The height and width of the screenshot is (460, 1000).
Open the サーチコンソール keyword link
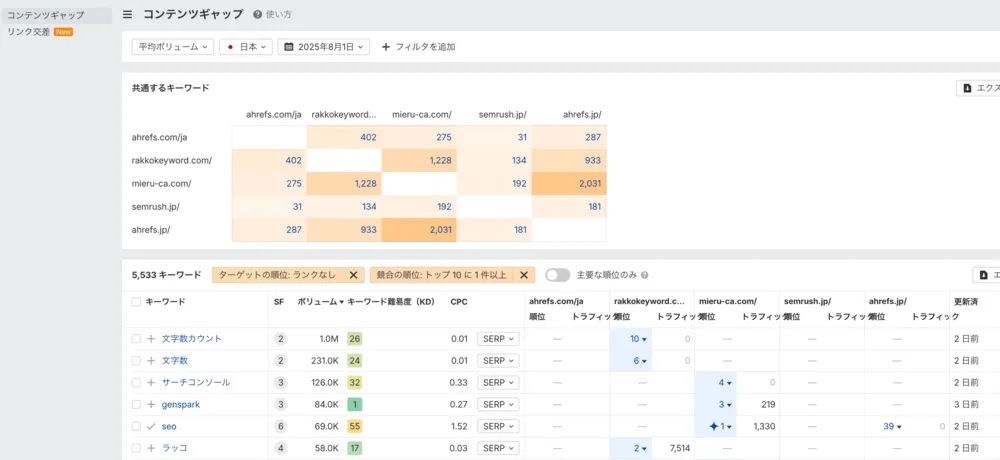(196, 382)
